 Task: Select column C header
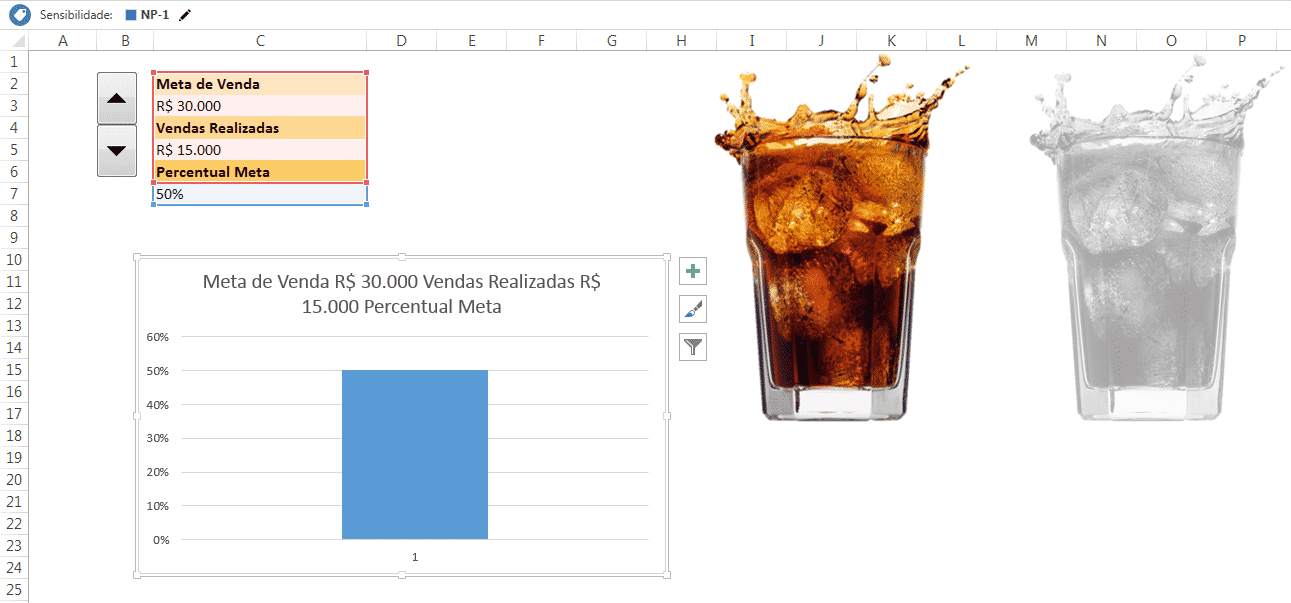click(x=260, y=40)
